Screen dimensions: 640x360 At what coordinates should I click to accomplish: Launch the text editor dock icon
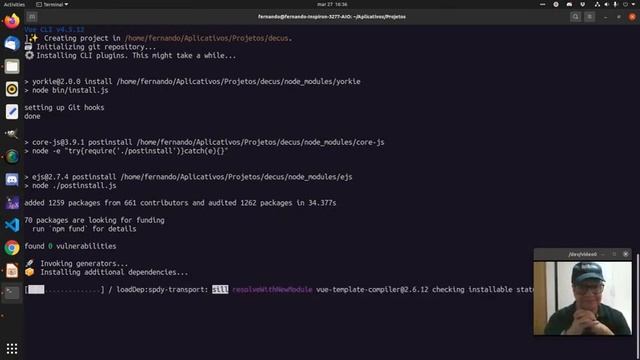tap(12, 111)
